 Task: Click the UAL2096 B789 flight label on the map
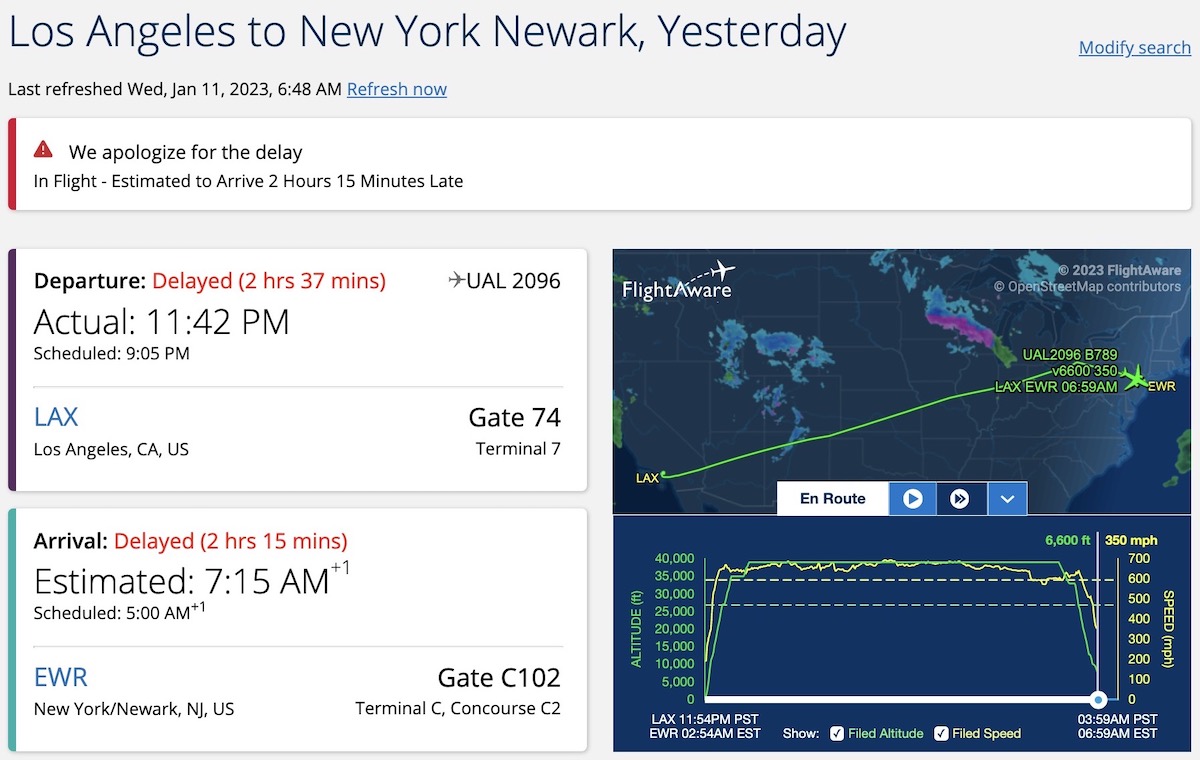(x=1070, y=355)
